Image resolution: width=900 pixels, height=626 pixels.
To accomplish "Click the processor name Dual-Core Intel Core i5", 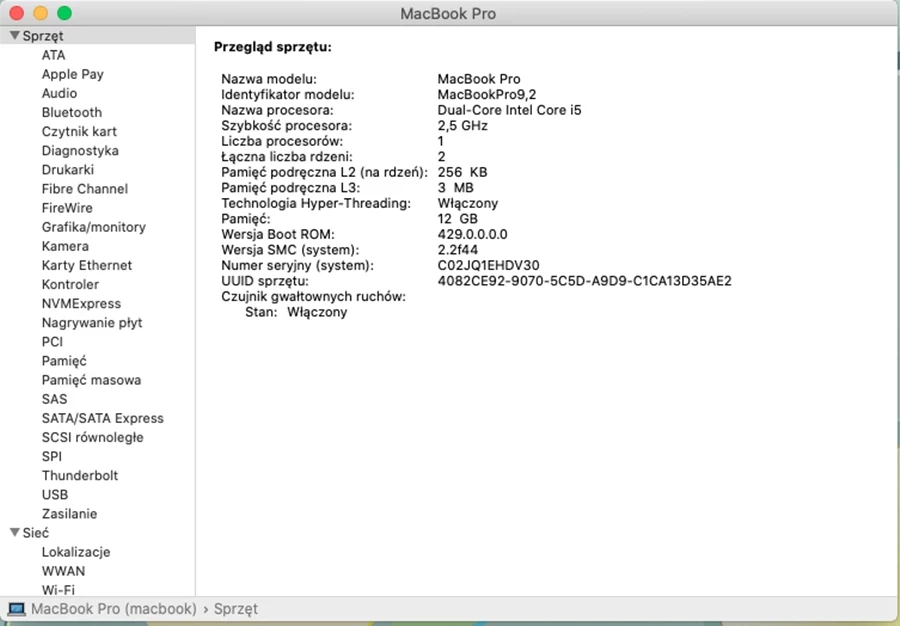I will 509,110.
